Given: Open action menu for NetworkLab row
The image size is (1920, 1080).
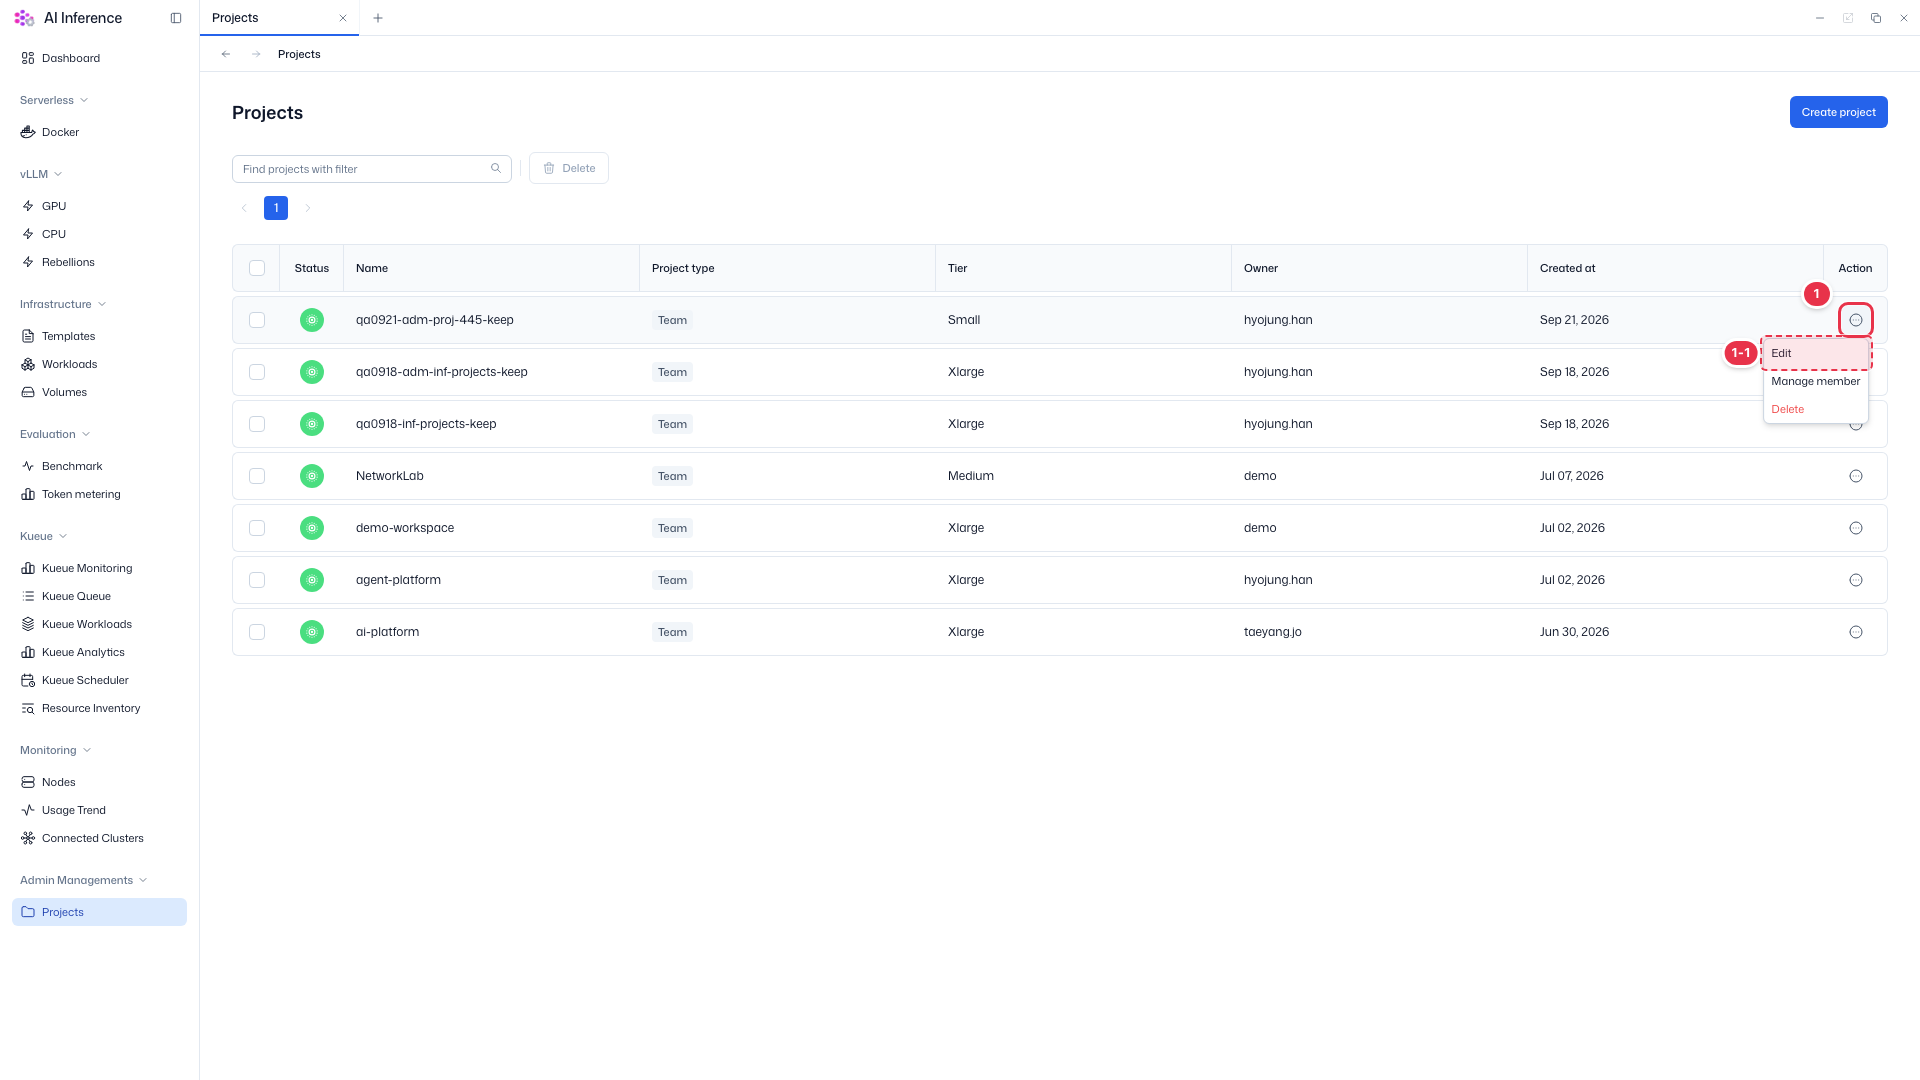Looking at the screenshot, I should (1856, 476).
